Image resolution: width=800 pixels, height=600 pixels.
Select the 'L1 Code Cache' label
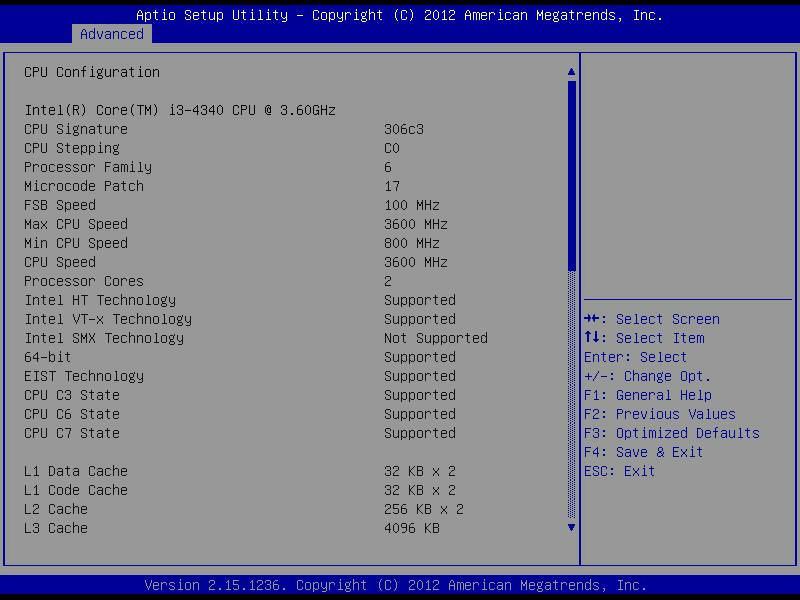[76, 490]
